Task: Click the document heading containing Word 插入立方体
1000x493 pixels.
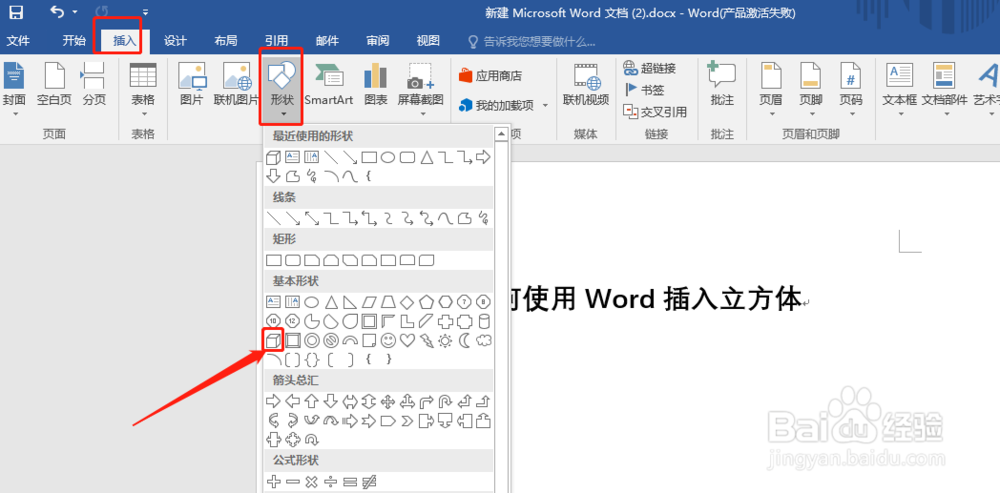Action: [x=657, y=298]
